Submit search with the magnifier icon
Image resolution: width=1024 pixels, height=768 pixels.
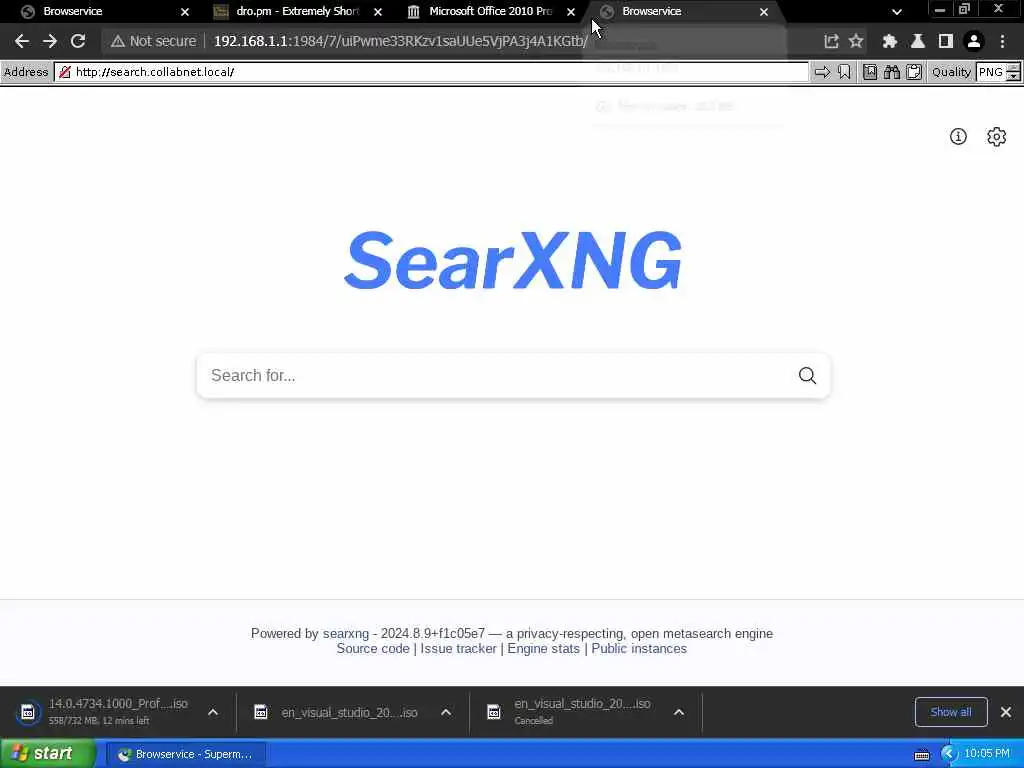pyautogui.click(x=807, y=376)
